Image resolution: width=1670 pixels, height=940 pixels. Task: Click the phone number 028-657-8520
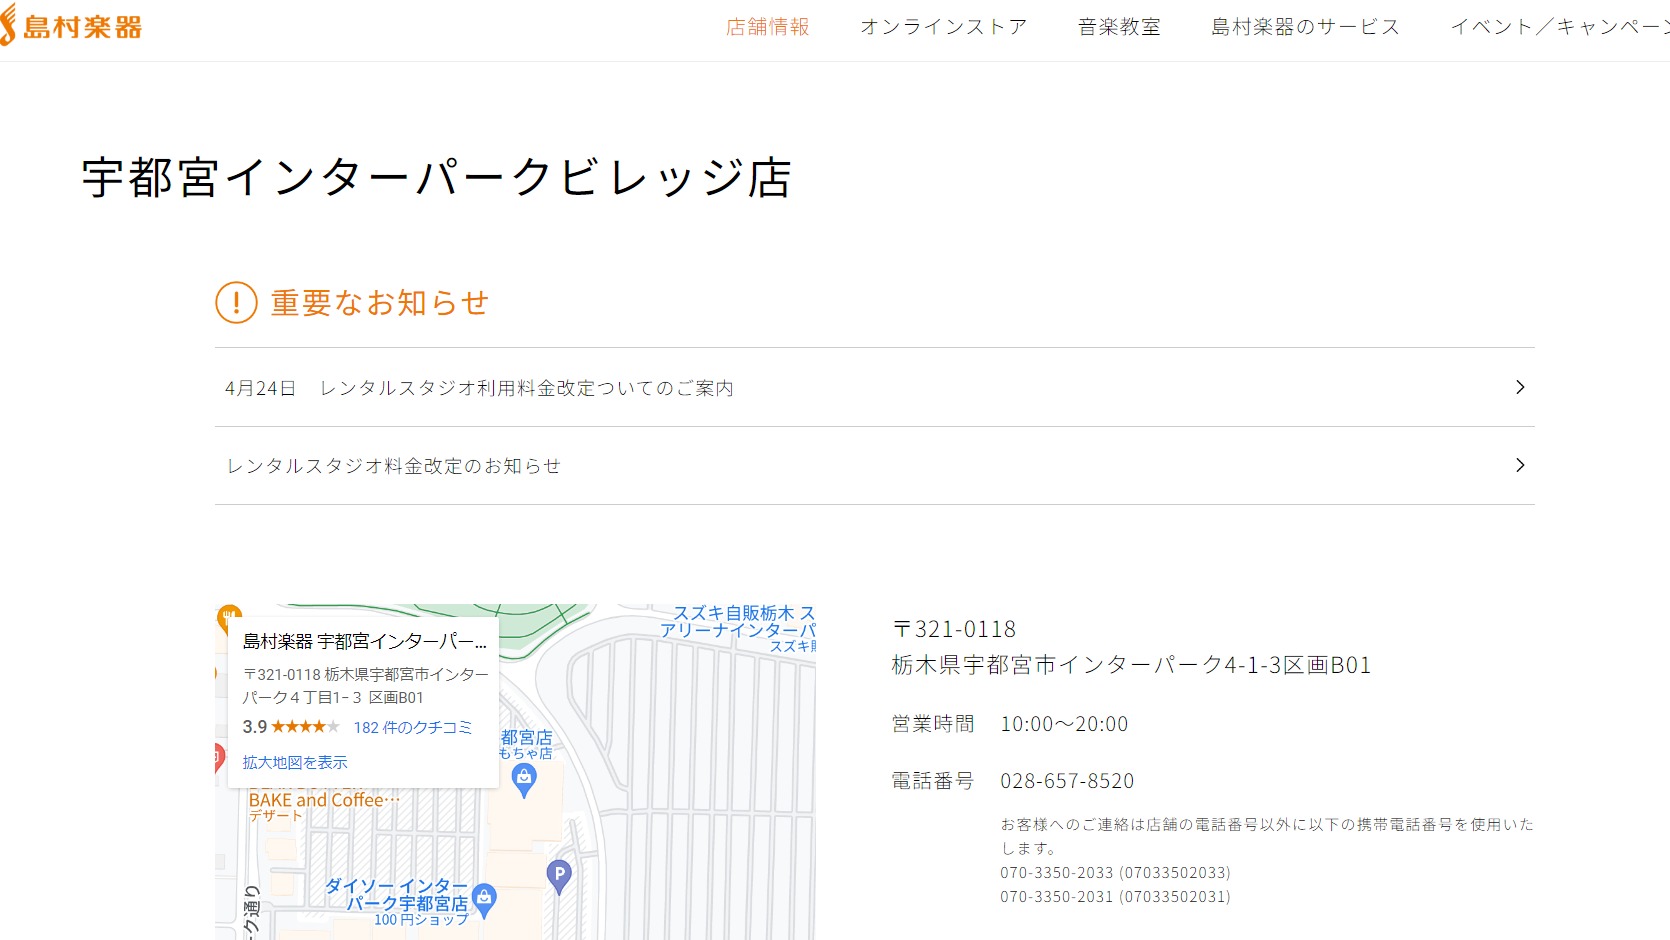[1067, 781]
